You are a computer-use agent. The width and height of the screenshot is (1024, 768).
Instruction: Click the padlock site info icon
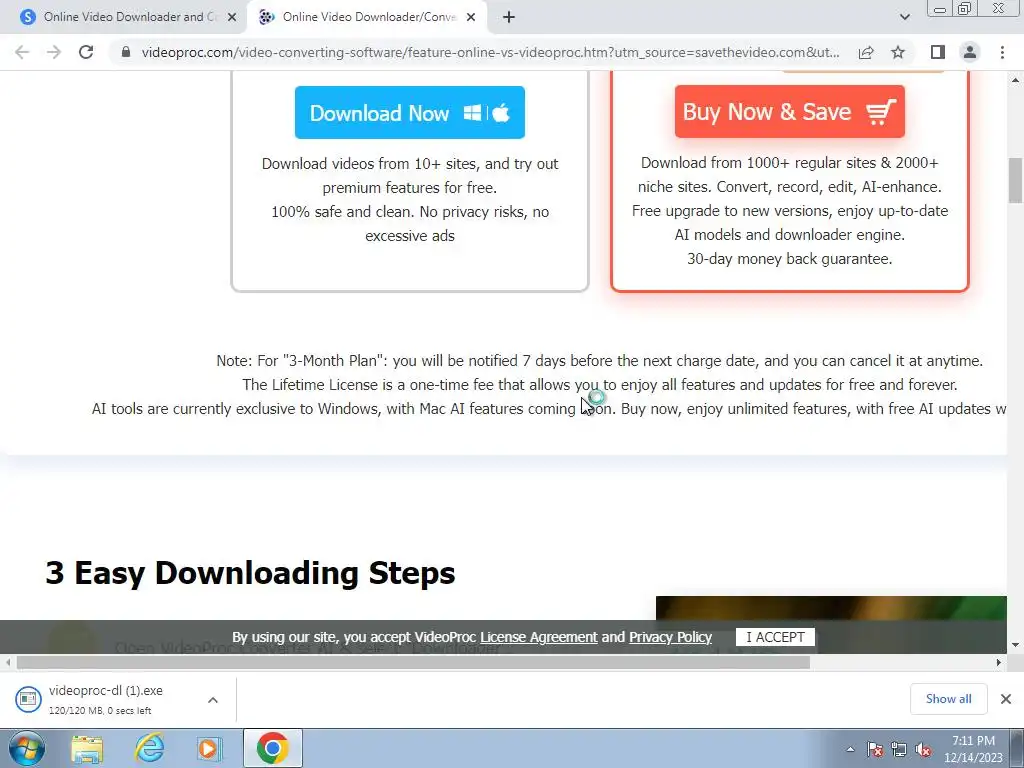point(126,52)
